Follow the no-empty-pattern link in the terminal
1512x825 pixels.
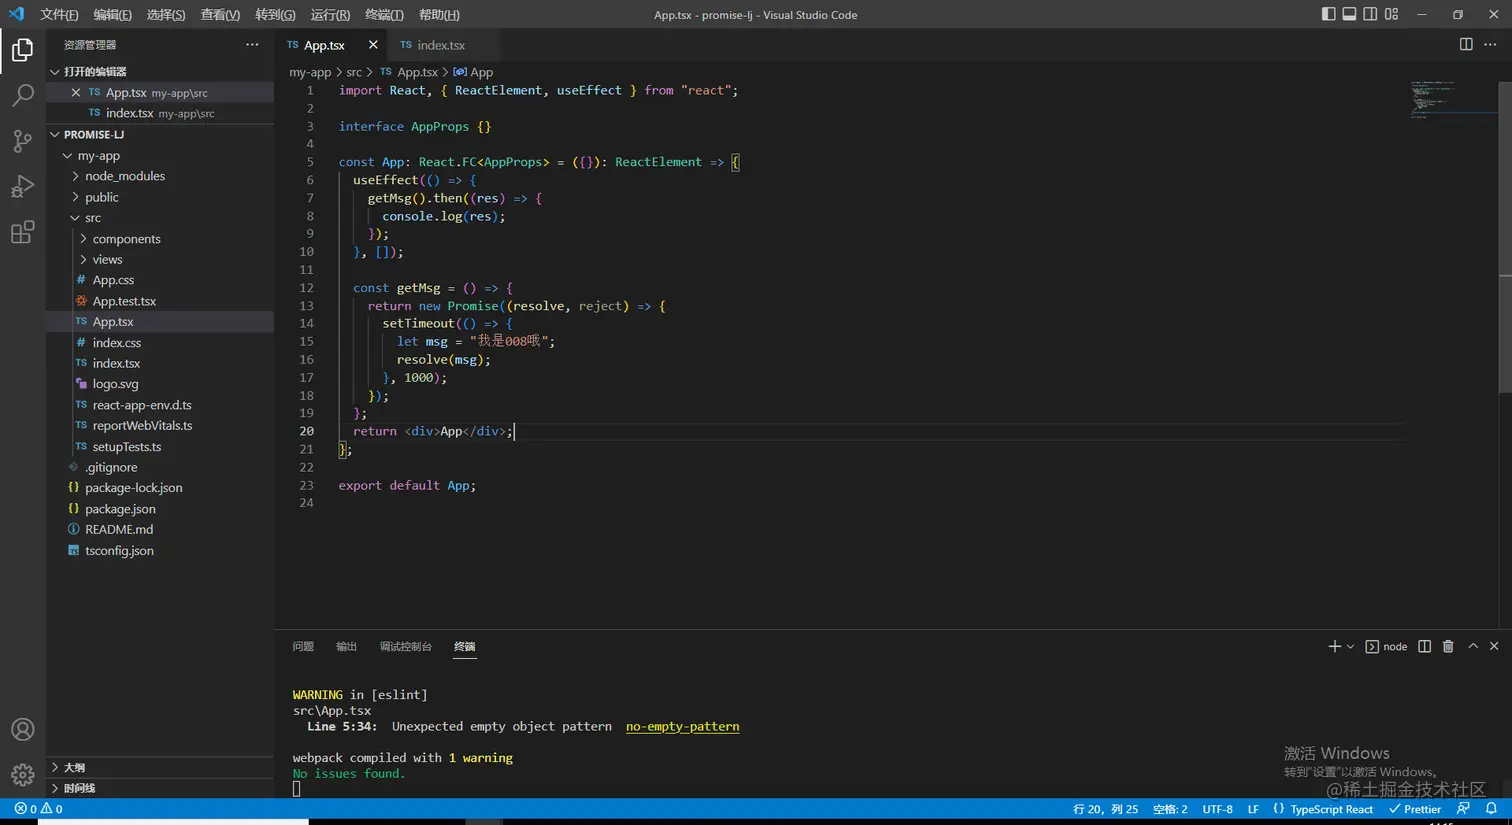point(682,726)
